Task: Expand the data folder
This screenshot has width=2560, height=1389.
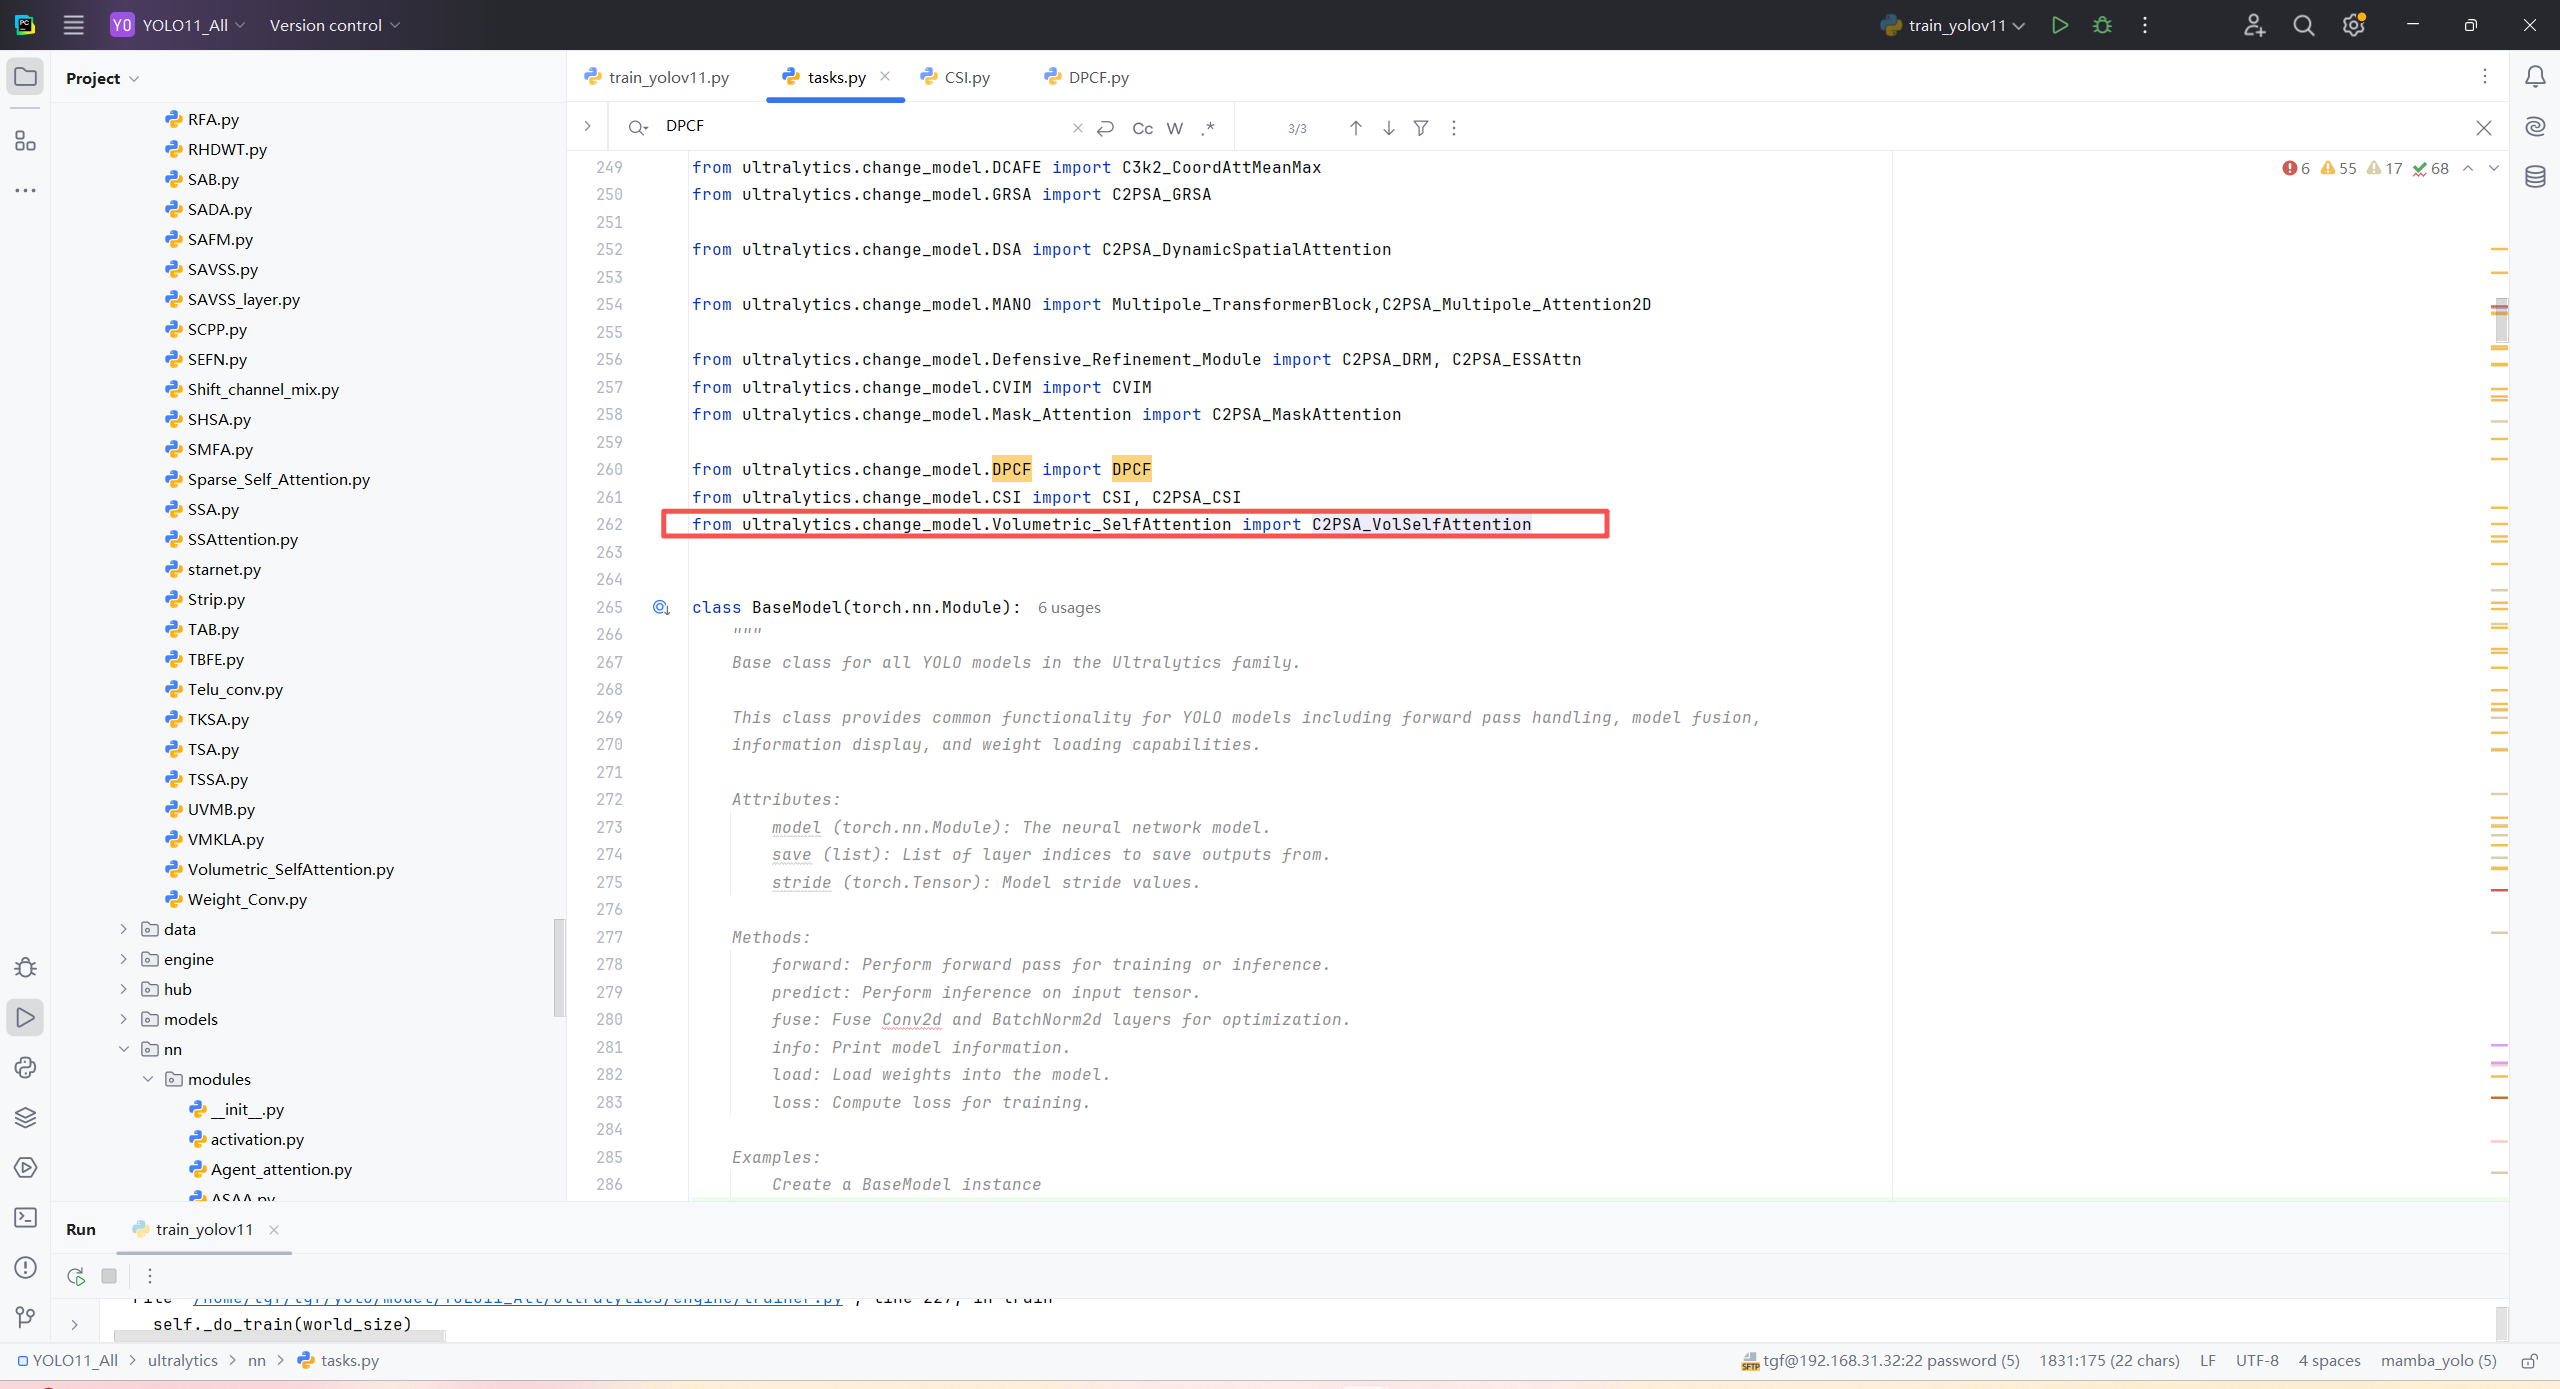Action: [x=124, y=929]
